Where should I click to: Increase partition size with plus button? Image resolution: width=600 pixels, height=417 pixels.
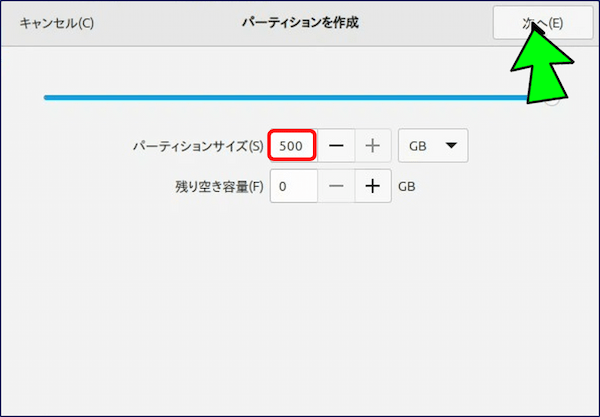pyautogui.click(x=372, y=146)
